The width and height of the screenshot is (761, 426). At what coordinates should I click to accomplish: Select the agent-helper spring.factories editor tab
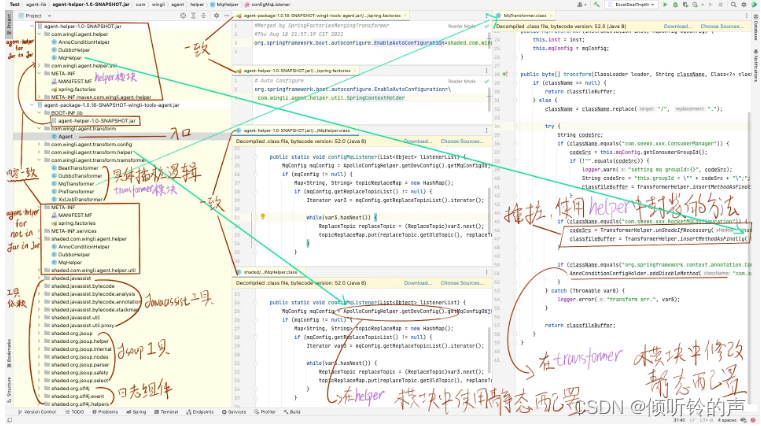point(297,70)
